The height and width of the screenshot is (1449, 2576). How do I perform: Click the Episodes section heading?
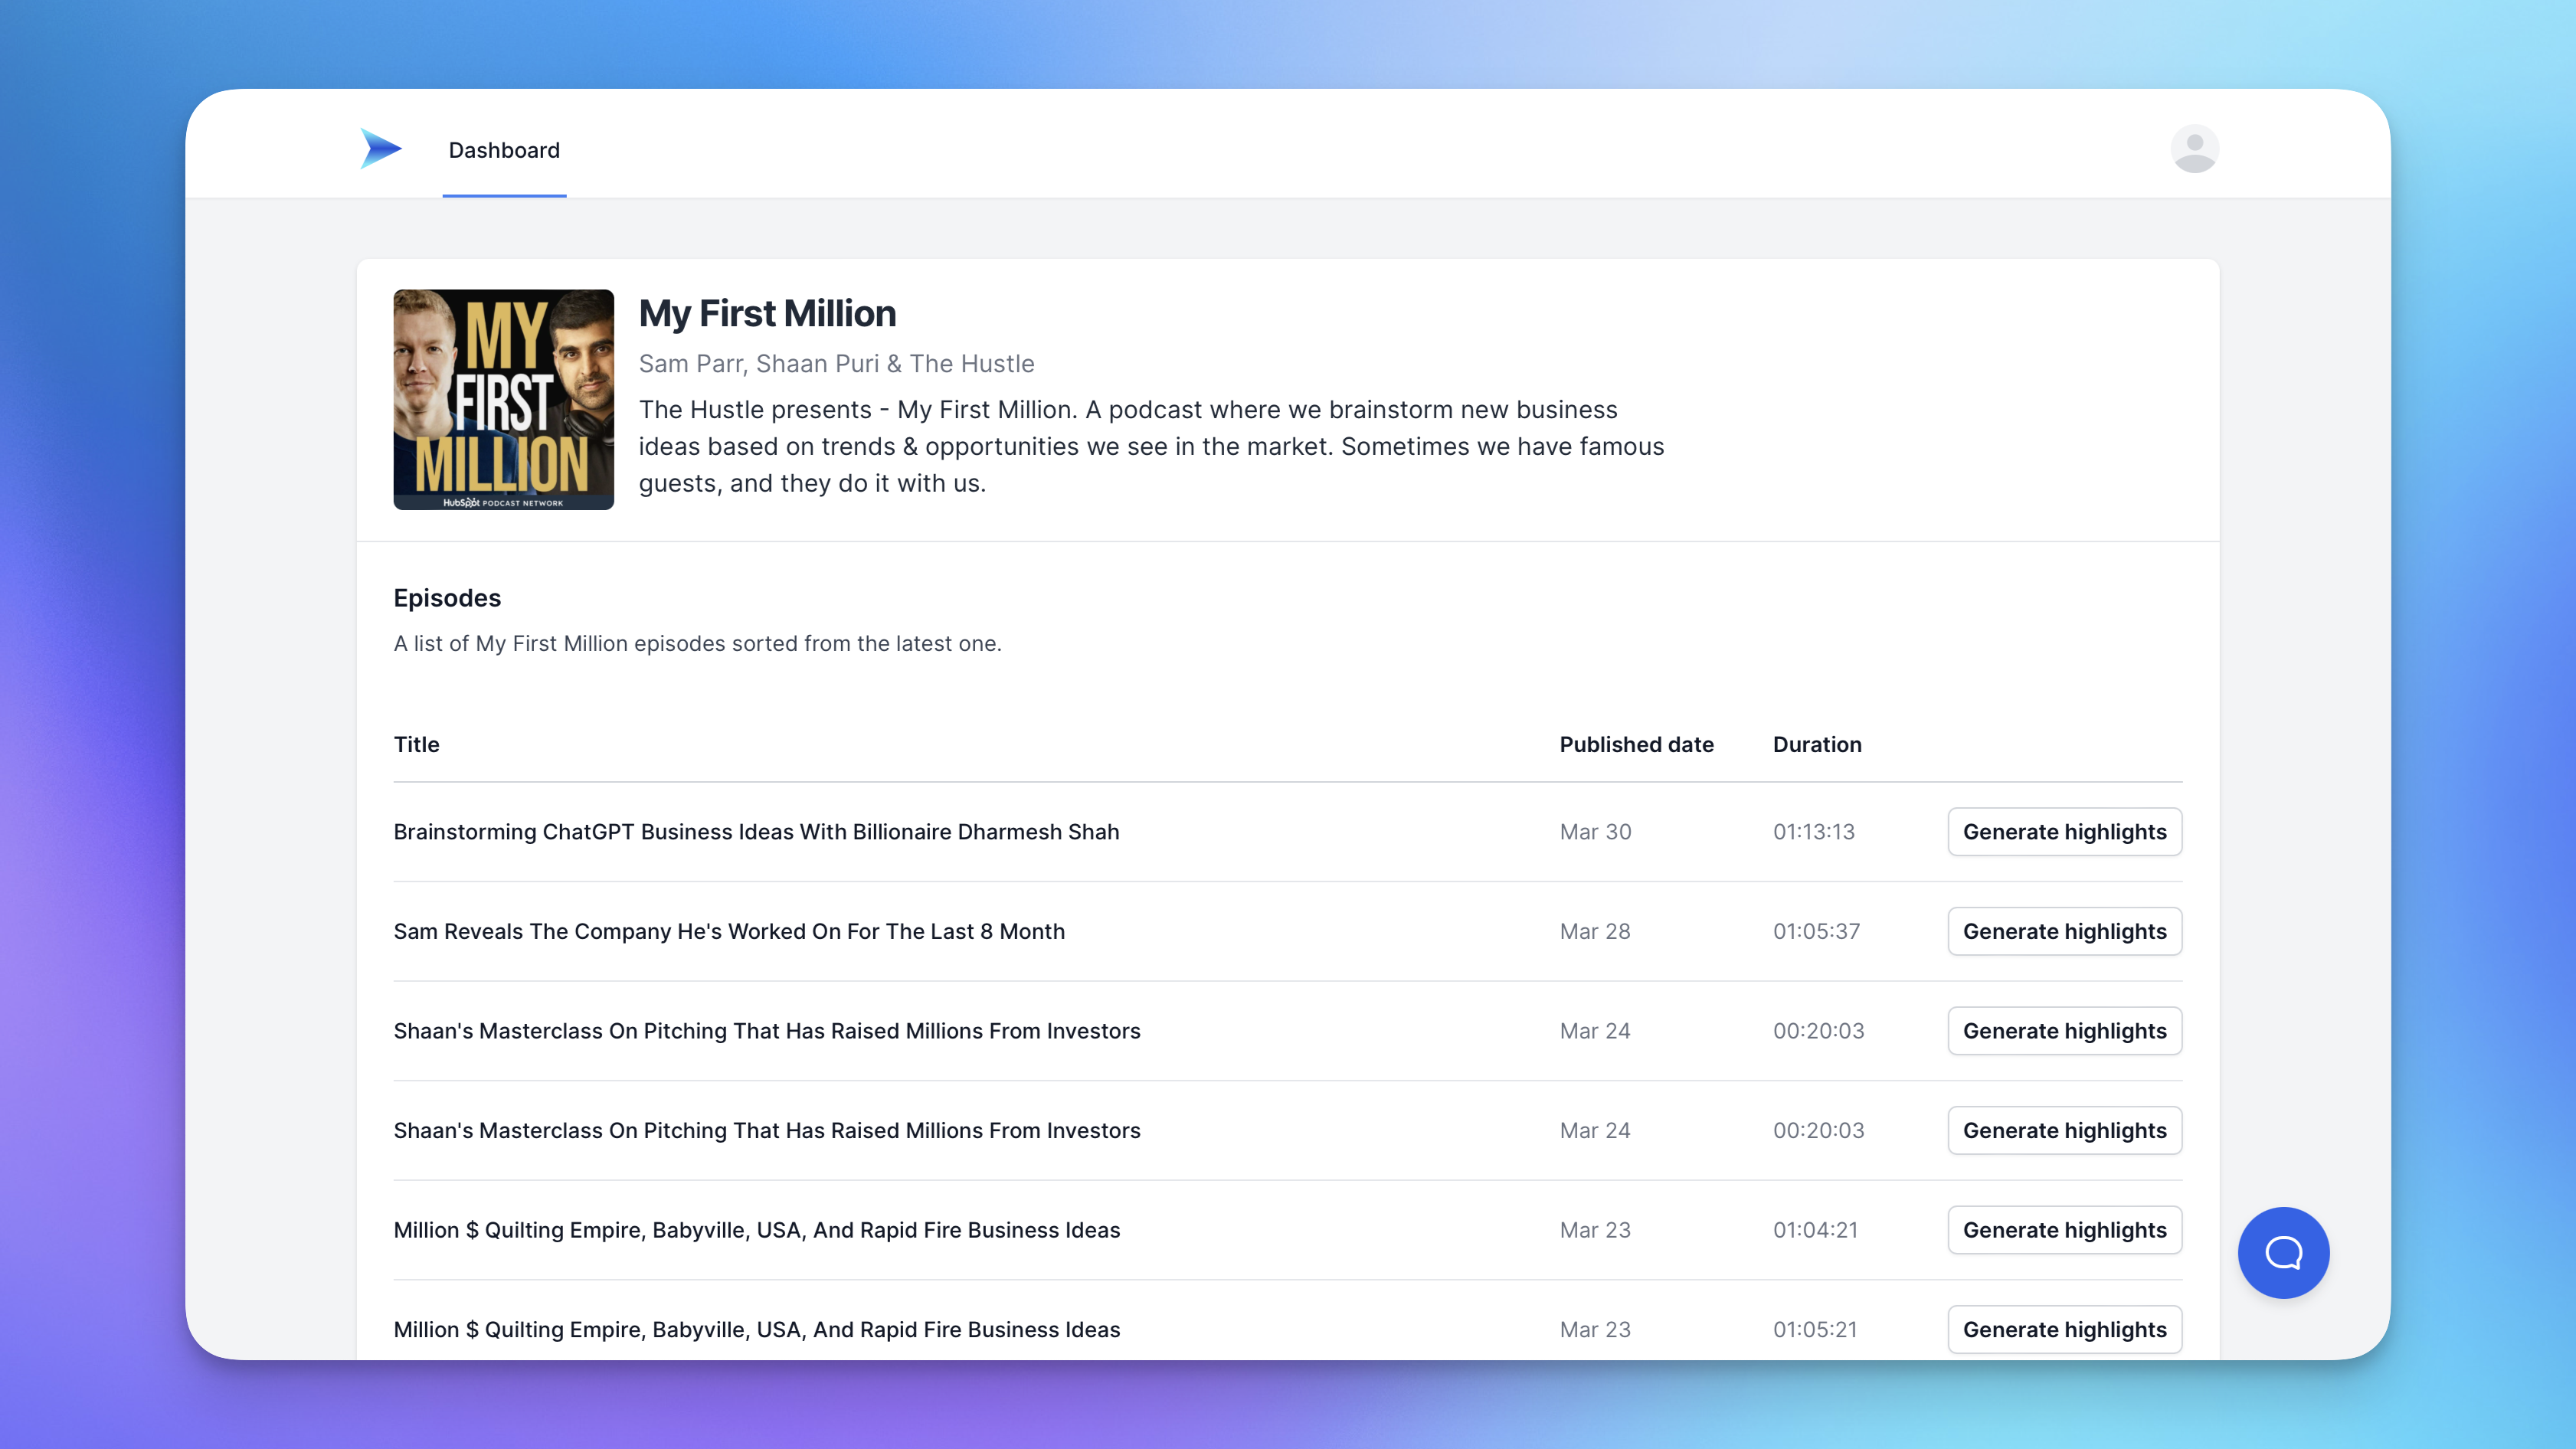447,598
